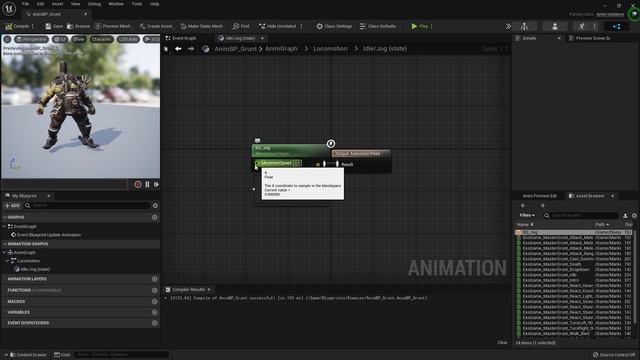Pause the preview animation
This screenshot has width=640, height=360.
147,184
